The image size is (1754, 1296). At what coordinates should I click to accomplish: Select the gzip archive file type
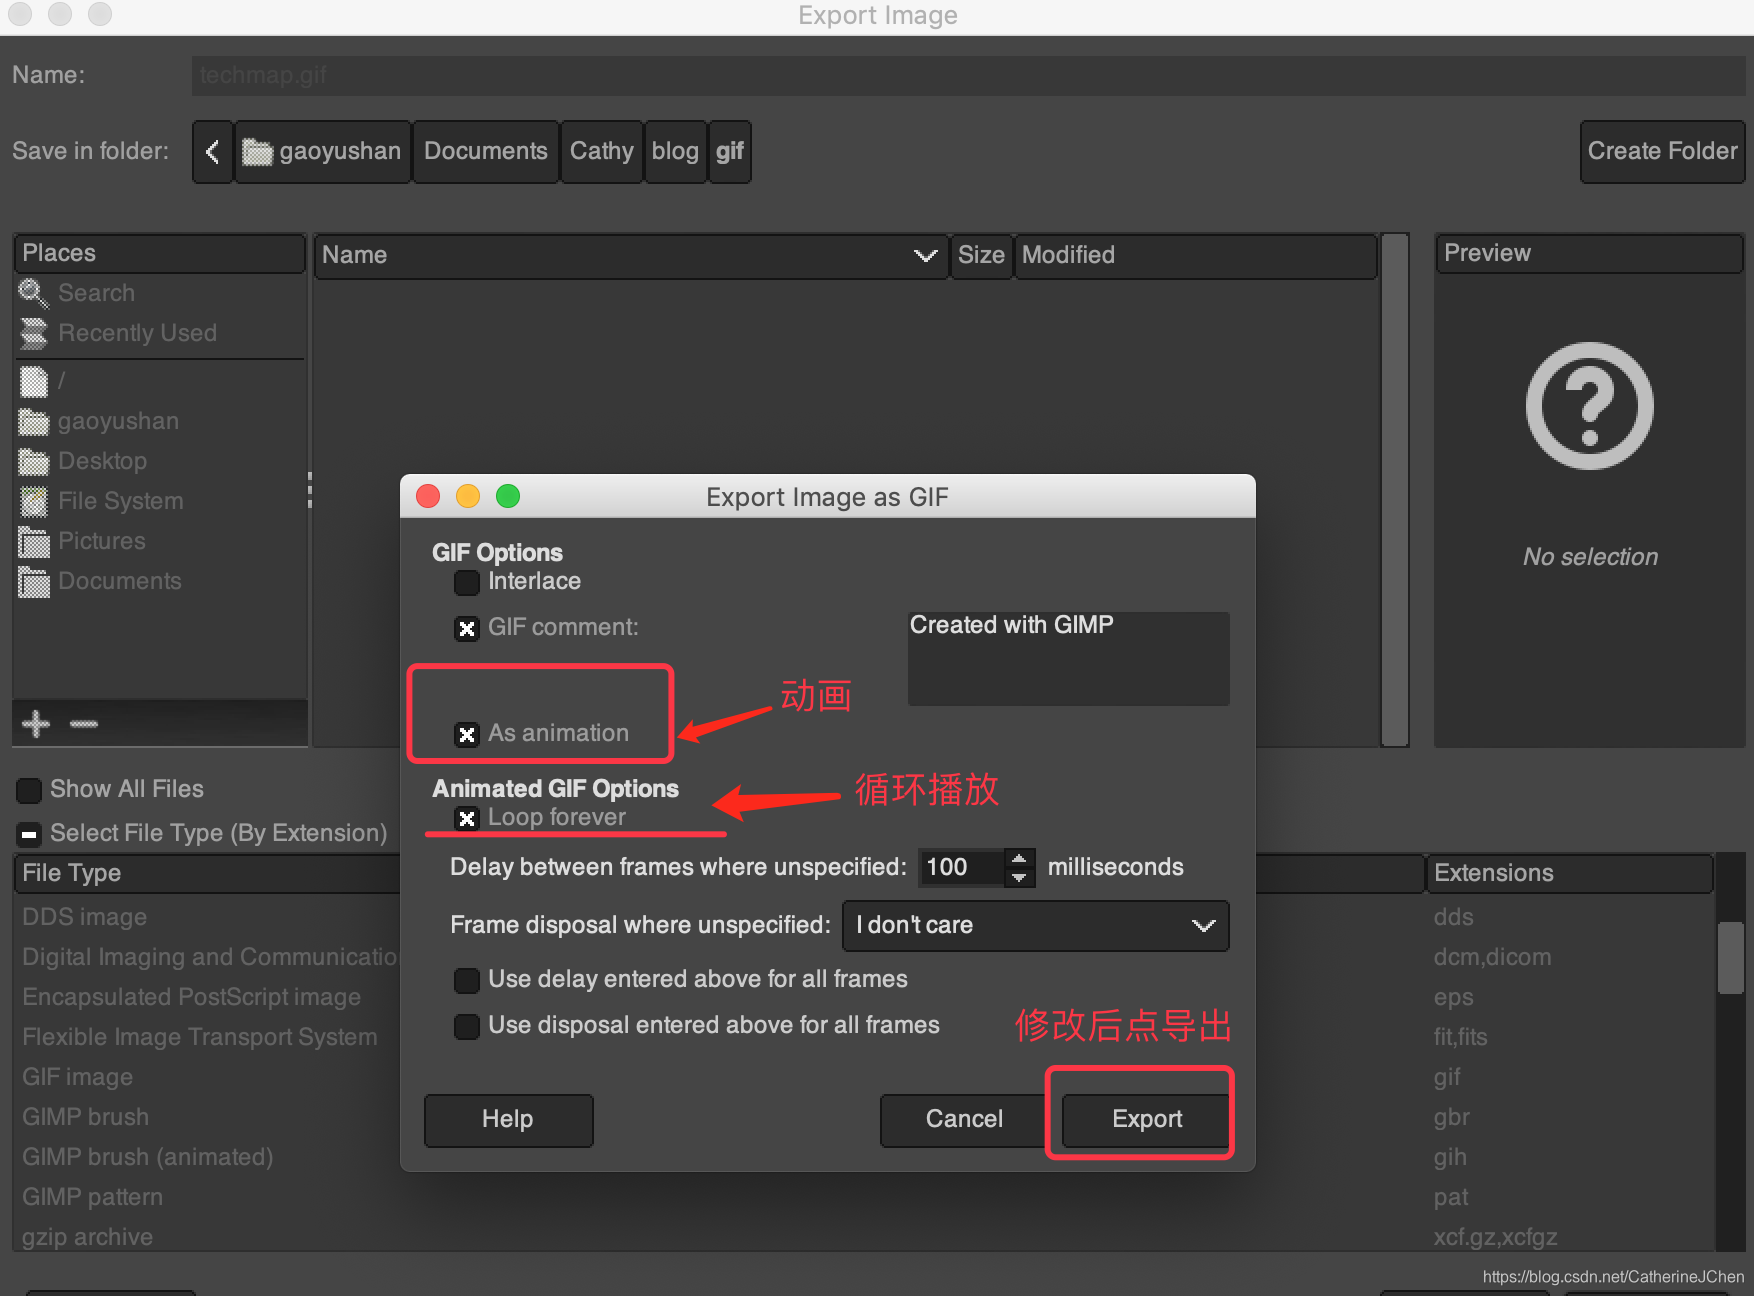pyautogui.click(x=88, y=1237)
